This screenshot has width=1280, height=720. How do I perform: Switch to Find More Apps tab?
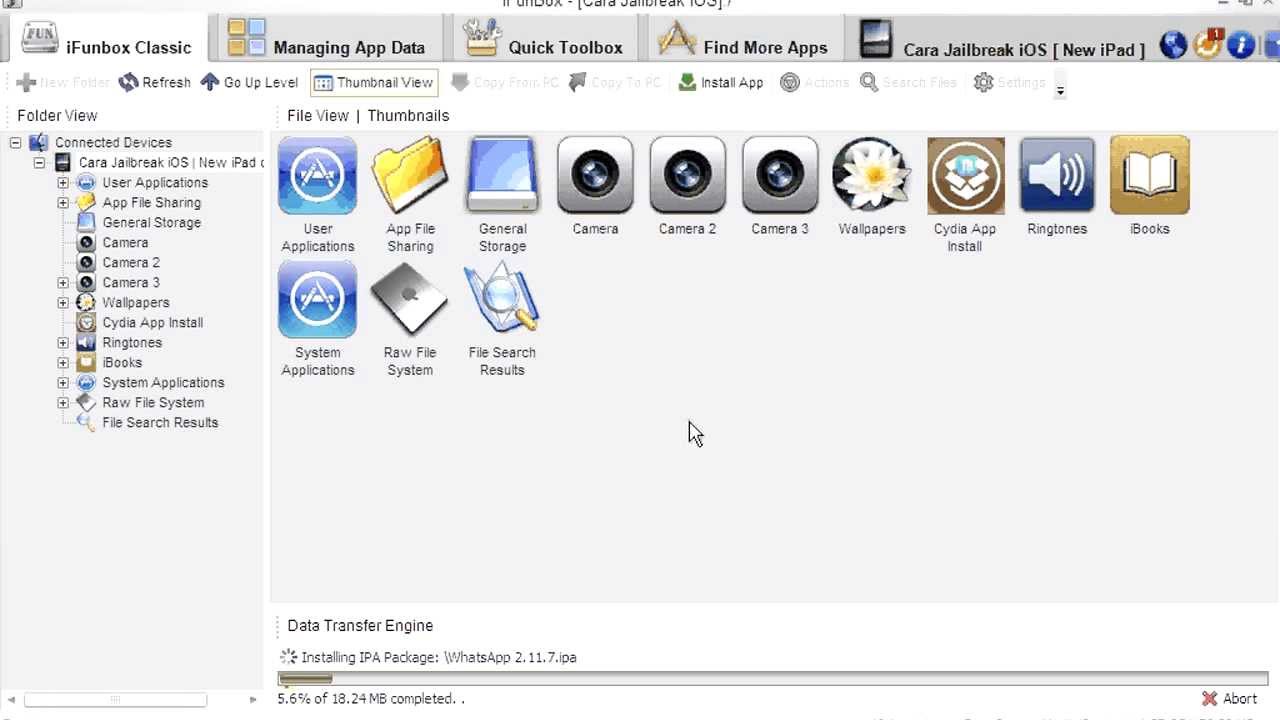tap(743, 40)
